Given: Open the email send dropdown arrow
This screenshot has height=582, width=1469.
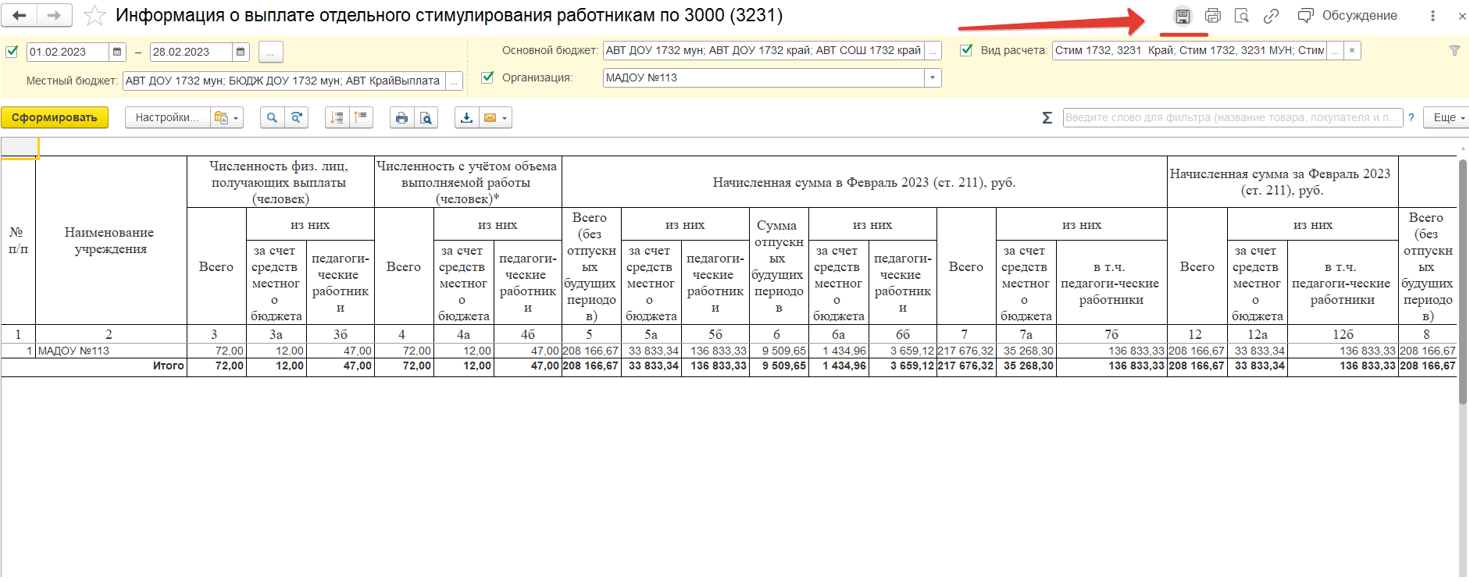Looking at the screenshot, I should (x=505, y=118).
